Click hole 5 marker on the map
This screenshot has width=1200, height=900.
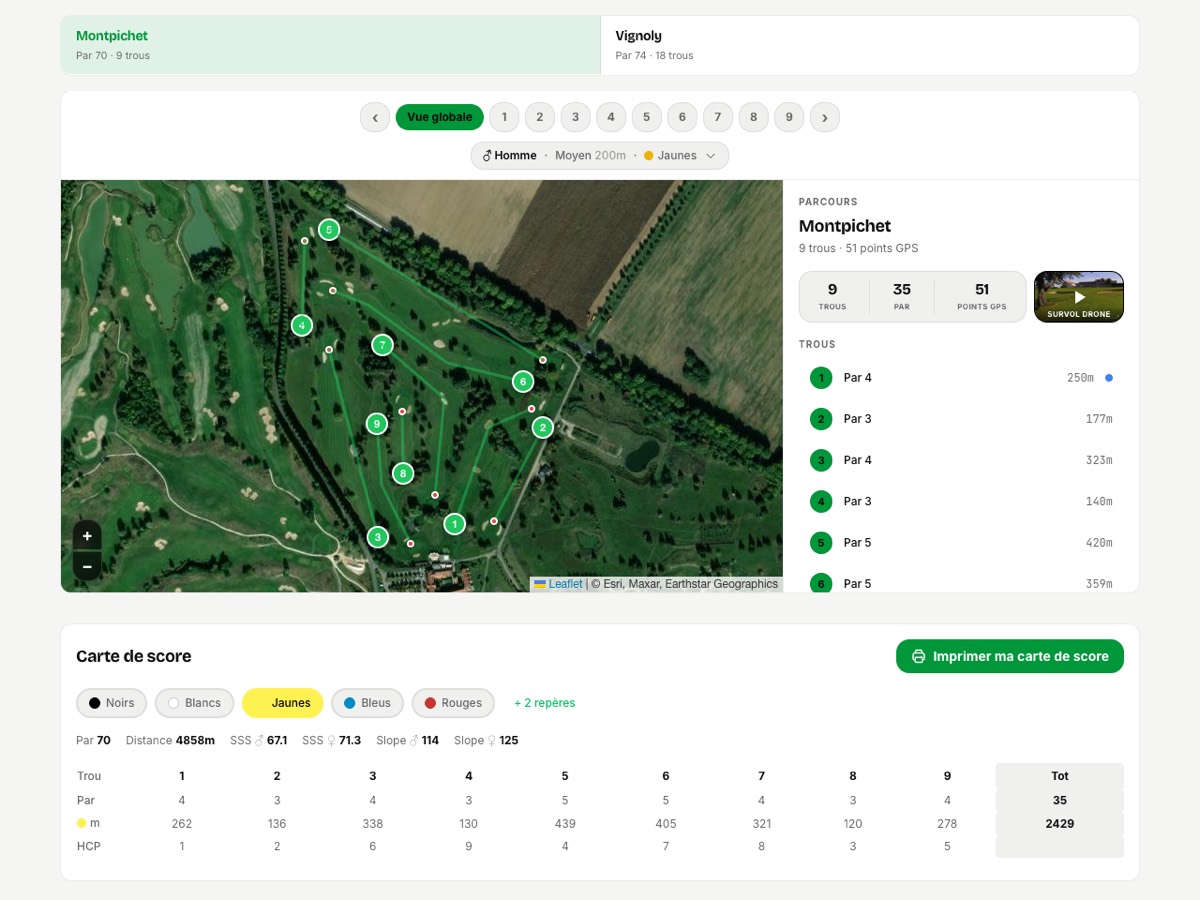[329, 230]
